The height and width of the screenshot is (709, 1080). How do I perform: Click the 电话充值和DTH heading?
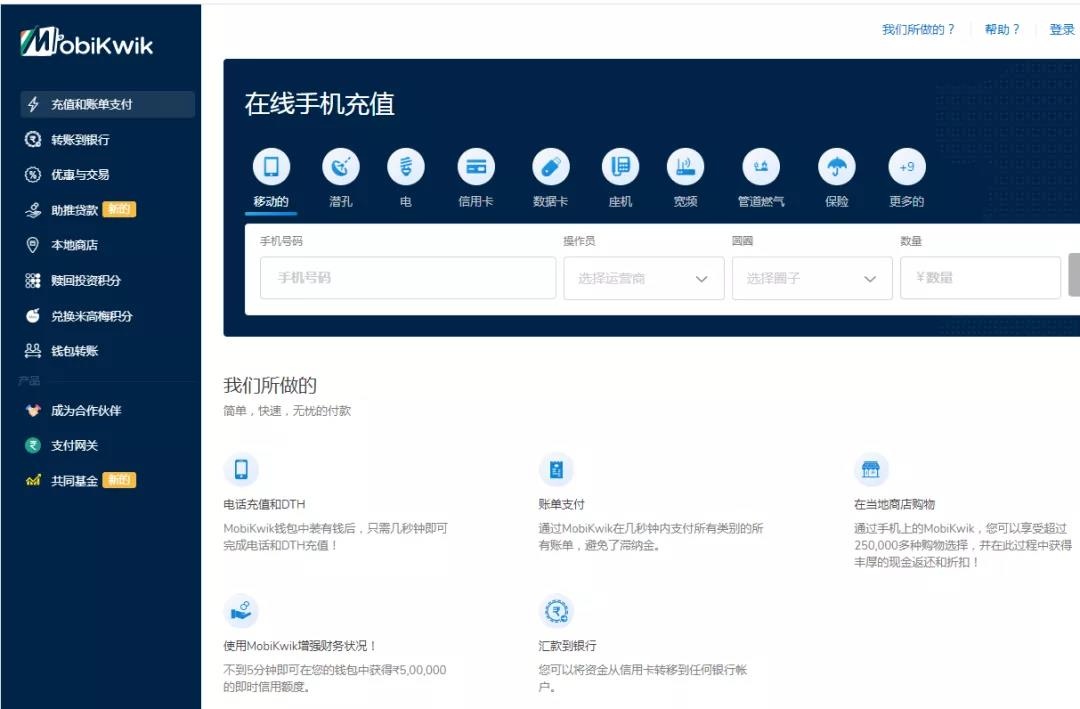264,504
